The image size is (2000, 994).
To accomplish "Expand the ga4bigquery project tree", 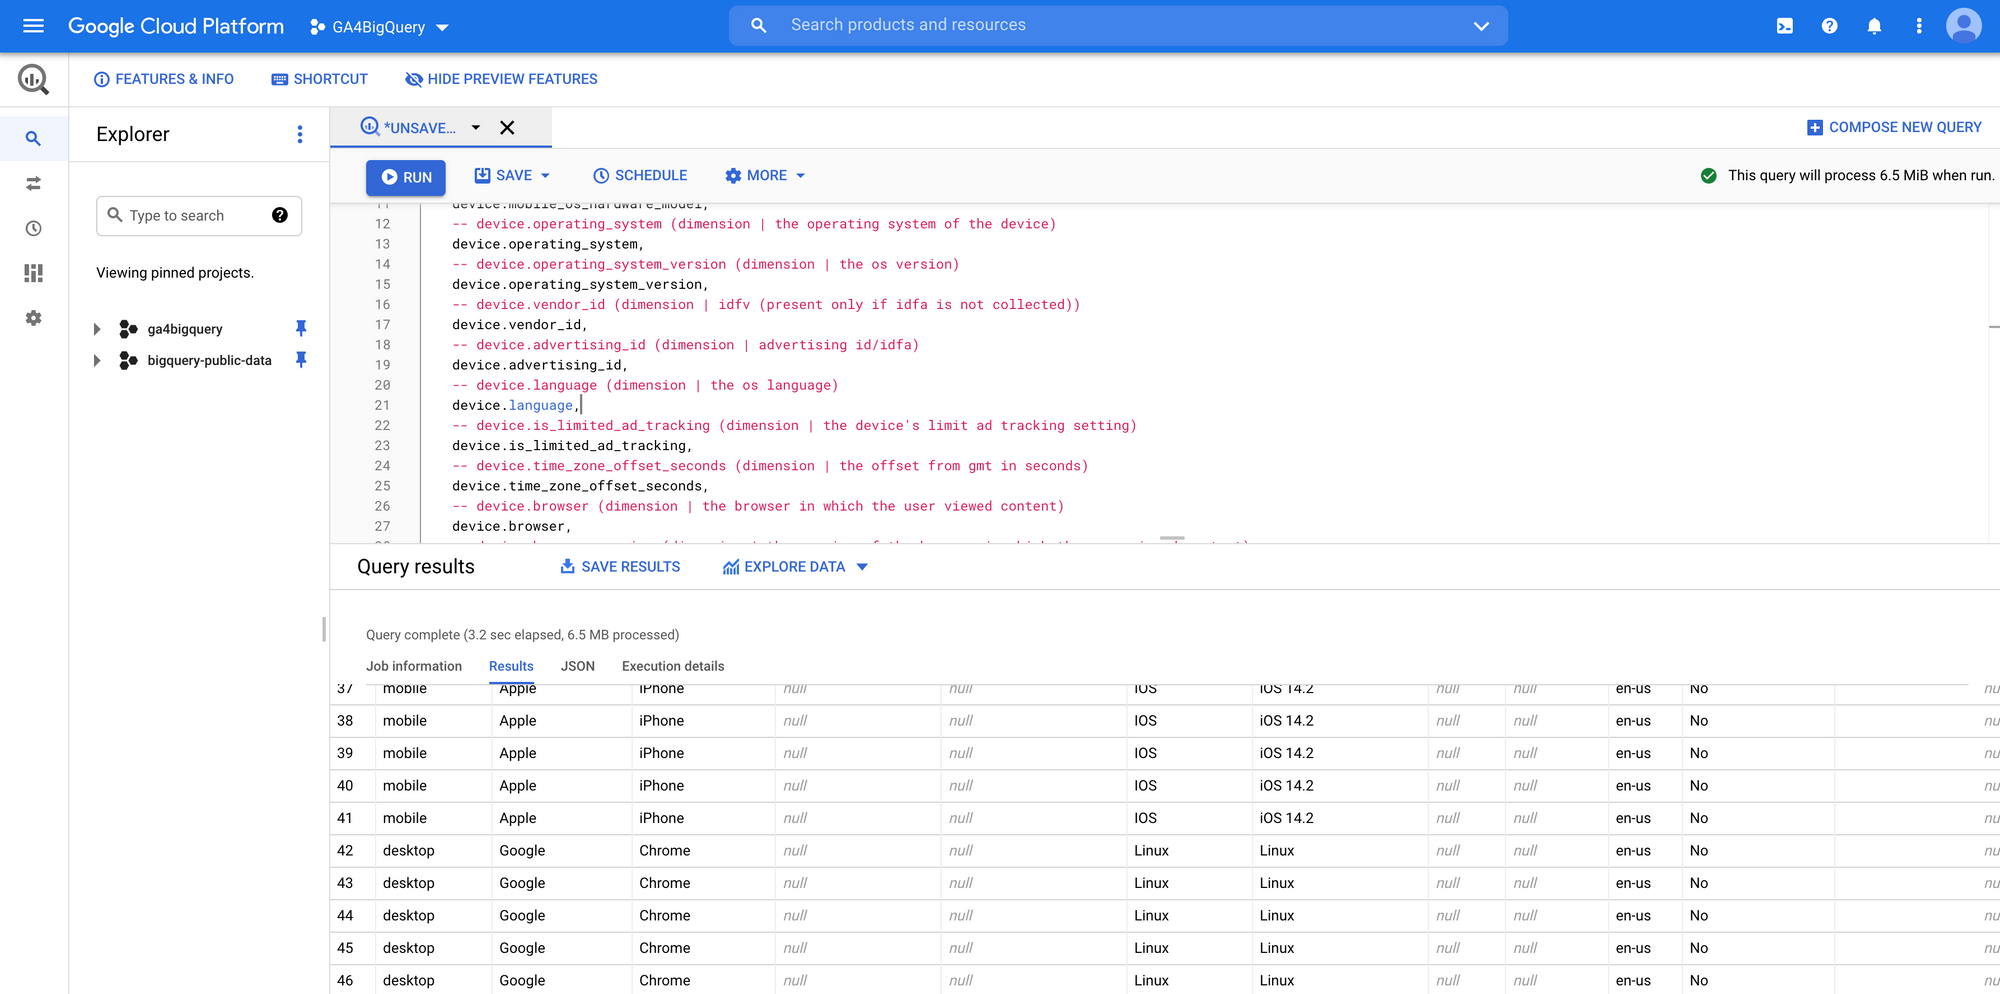I will pos(97,329).
